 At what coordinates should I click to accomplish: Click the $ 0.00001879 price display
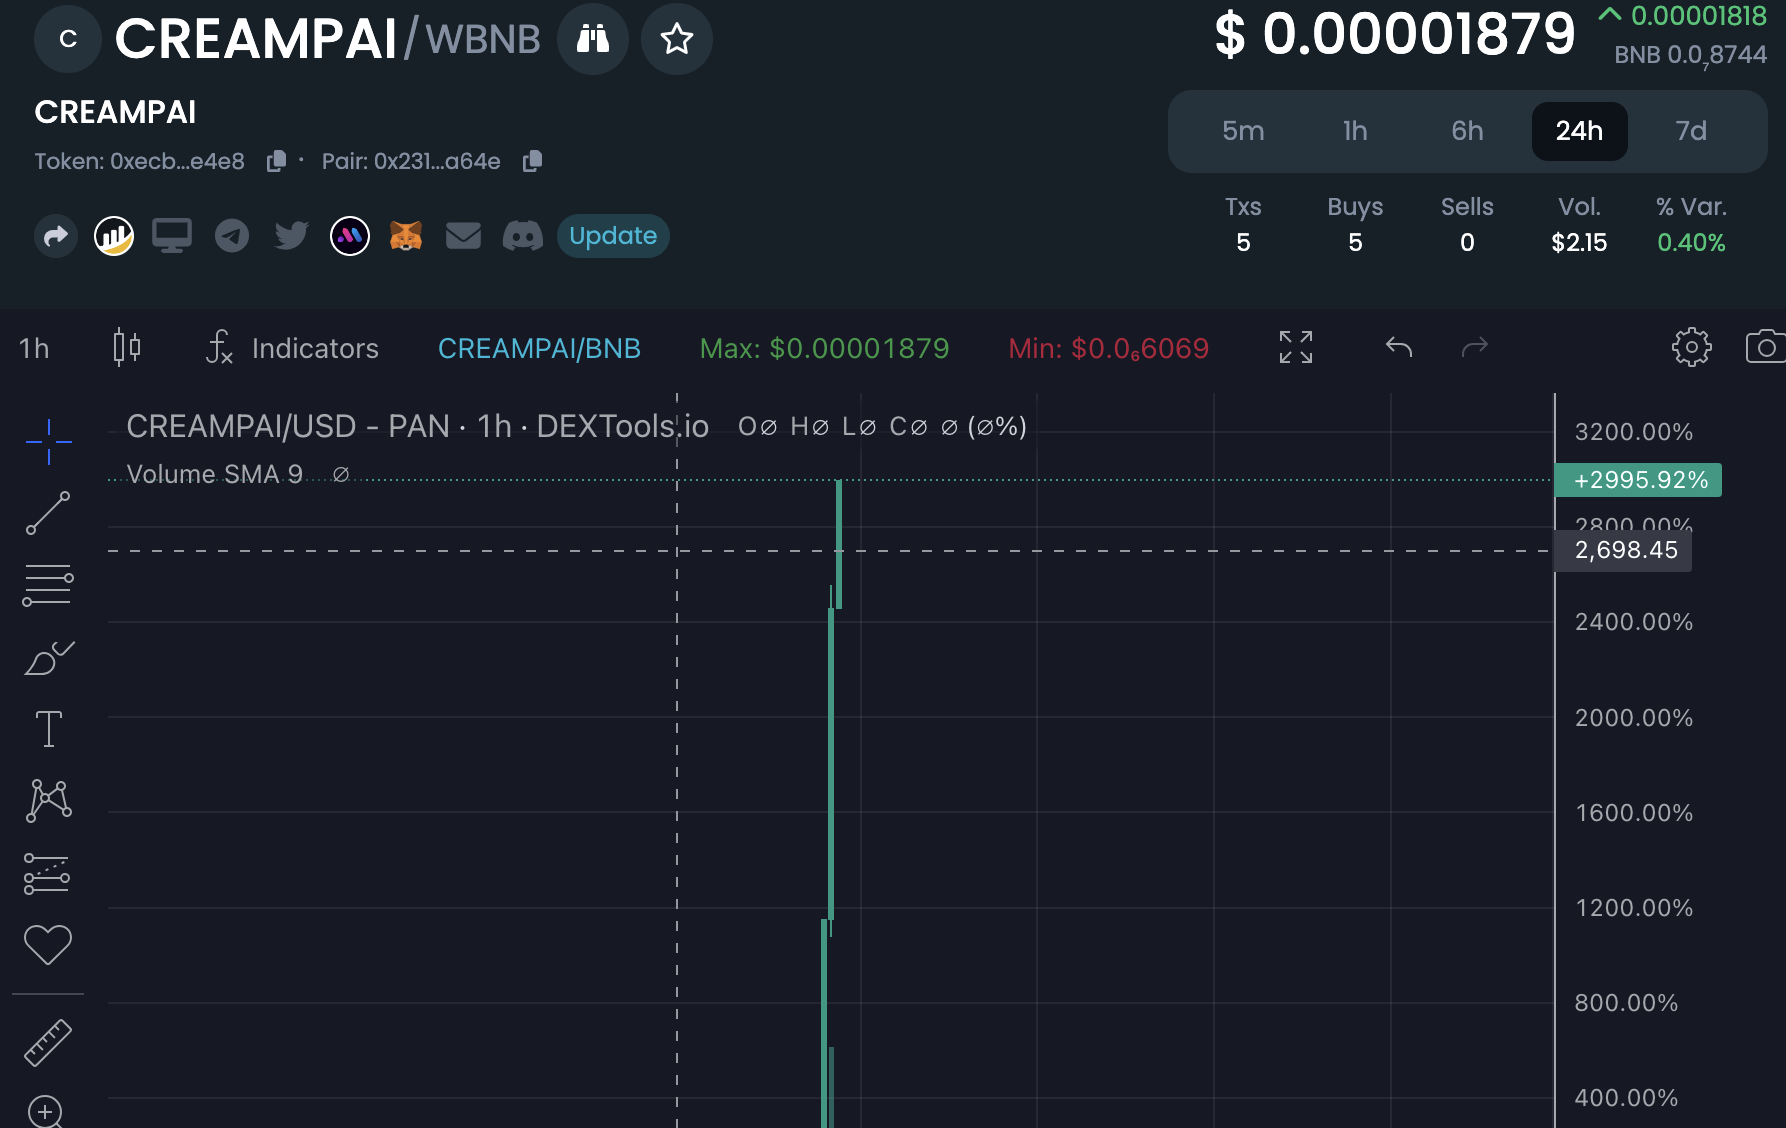point(1394,35)
